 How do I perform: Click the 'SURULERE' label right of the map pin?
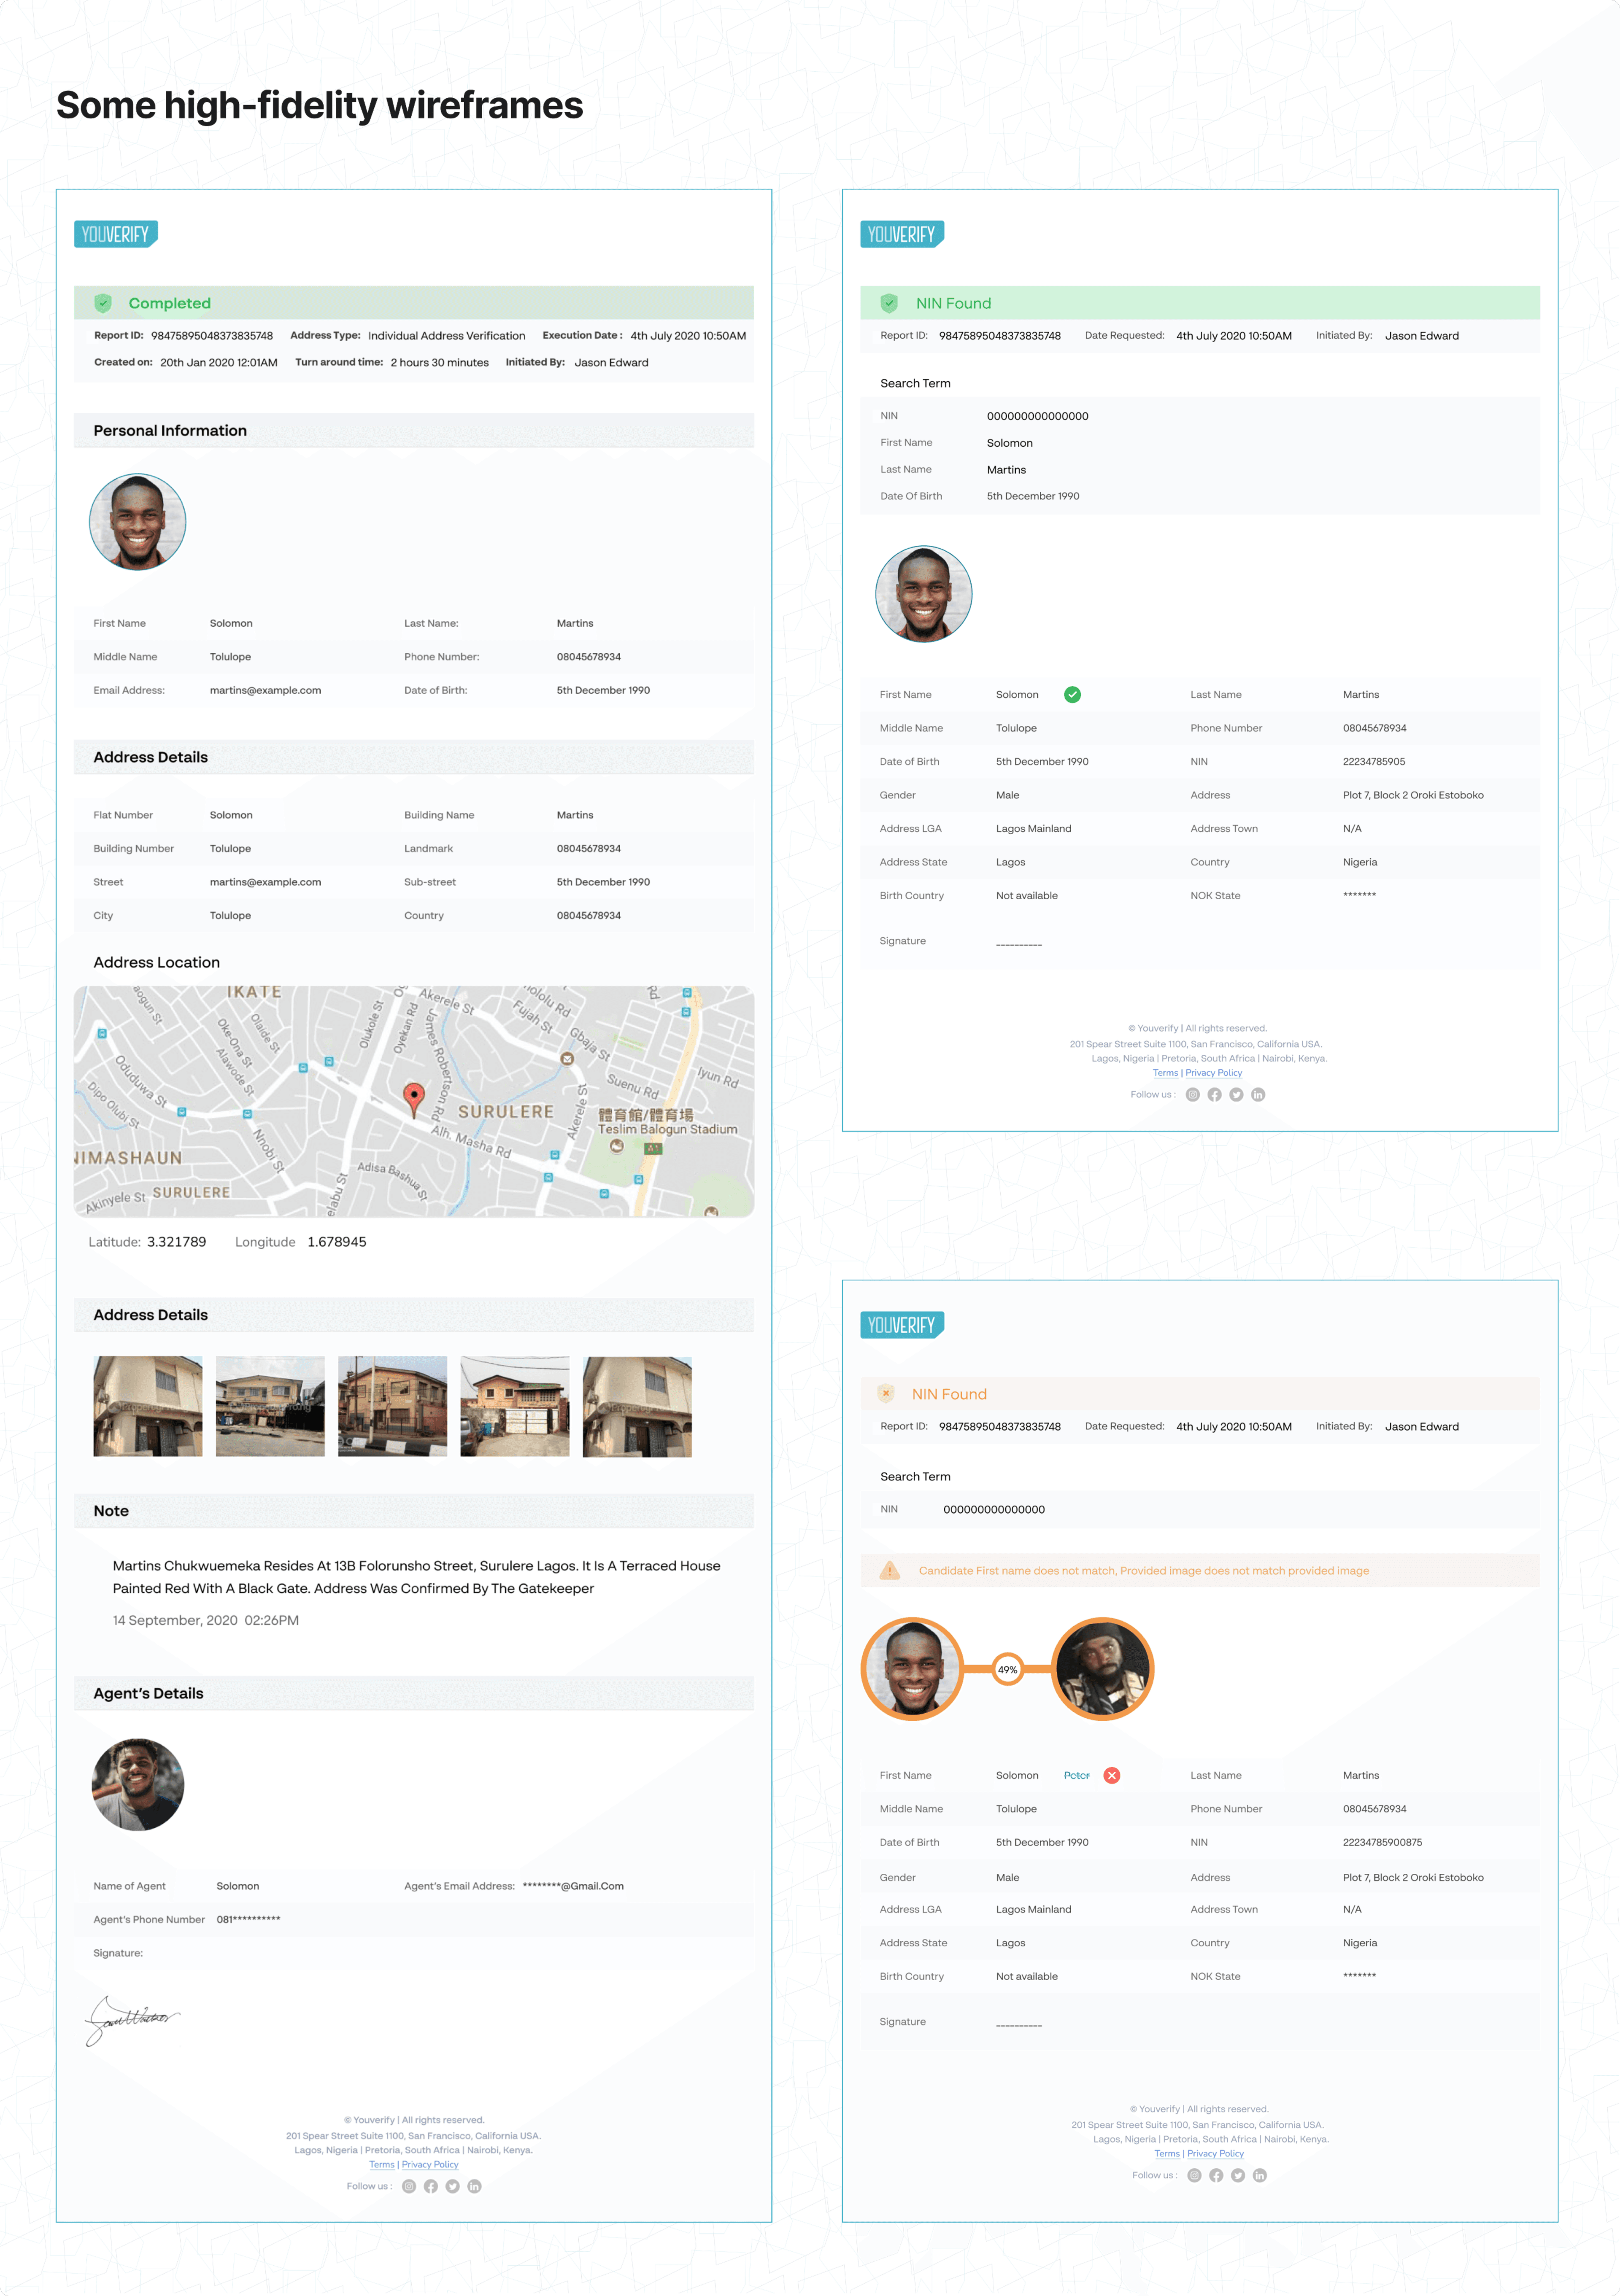506,1112
